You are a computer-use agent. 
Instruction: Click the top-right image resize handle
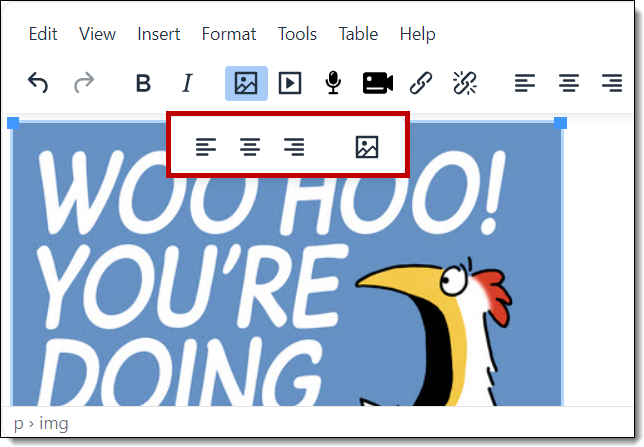tap(560, 123)
